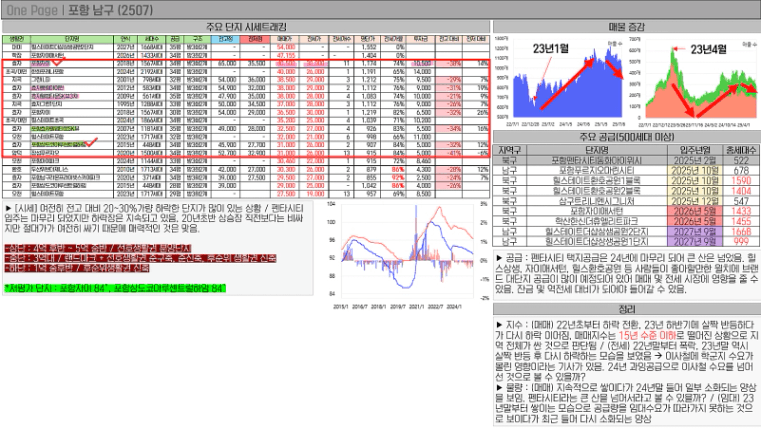Click the '▶ 지수' summary paragraph
Screen dimensions: 761x428
coord(627,350)
